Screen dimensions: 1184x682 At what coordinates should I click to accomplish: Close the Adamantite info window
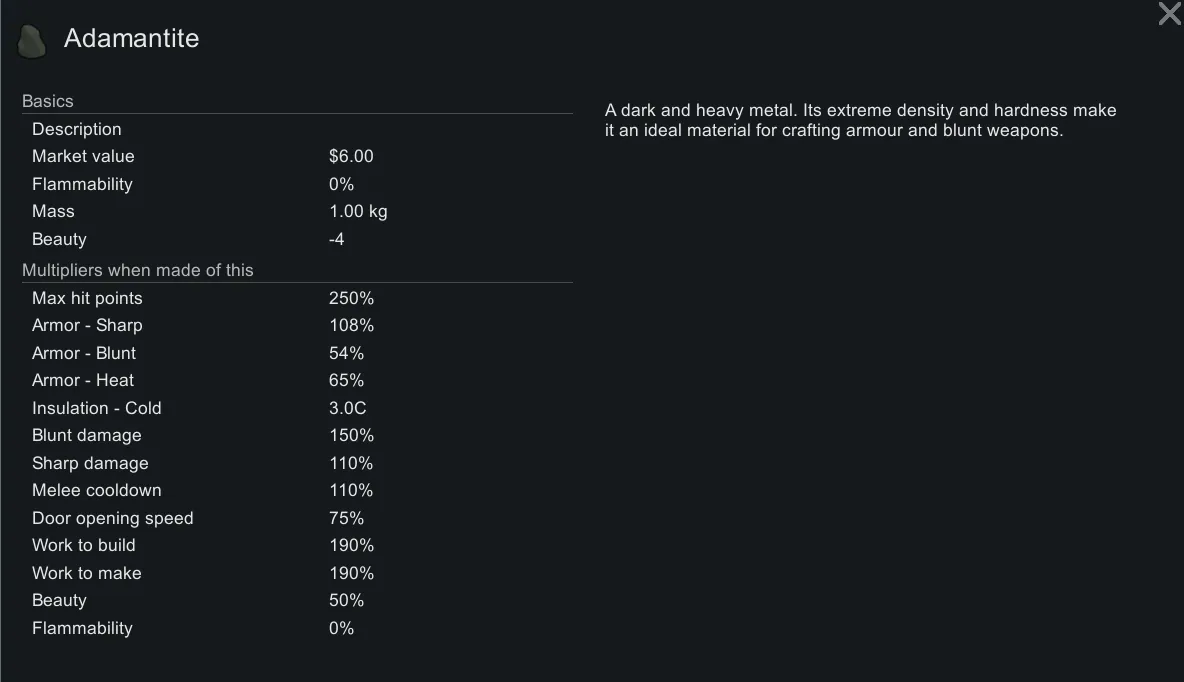(x=1169, y=14)
